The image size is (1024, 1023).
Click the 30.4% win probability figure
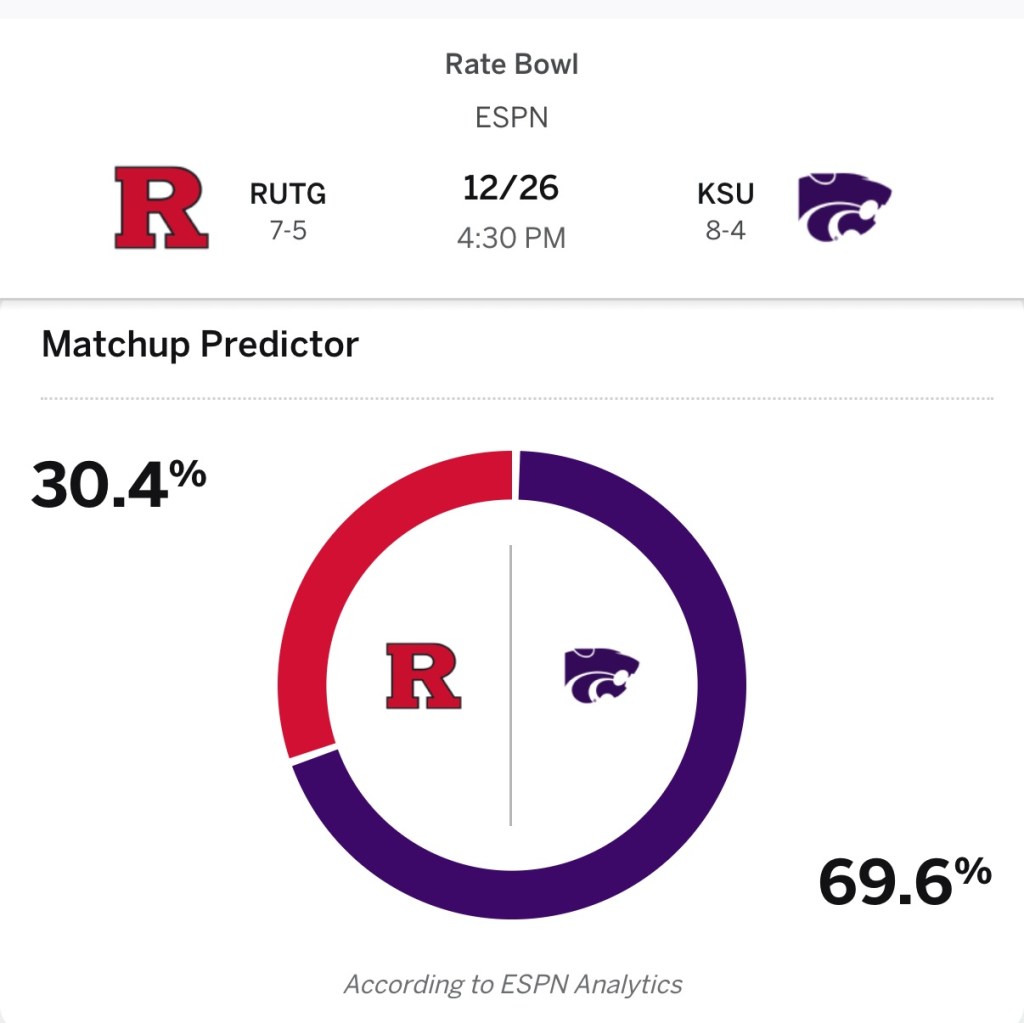pyautogui.click(x=118, y=483)
